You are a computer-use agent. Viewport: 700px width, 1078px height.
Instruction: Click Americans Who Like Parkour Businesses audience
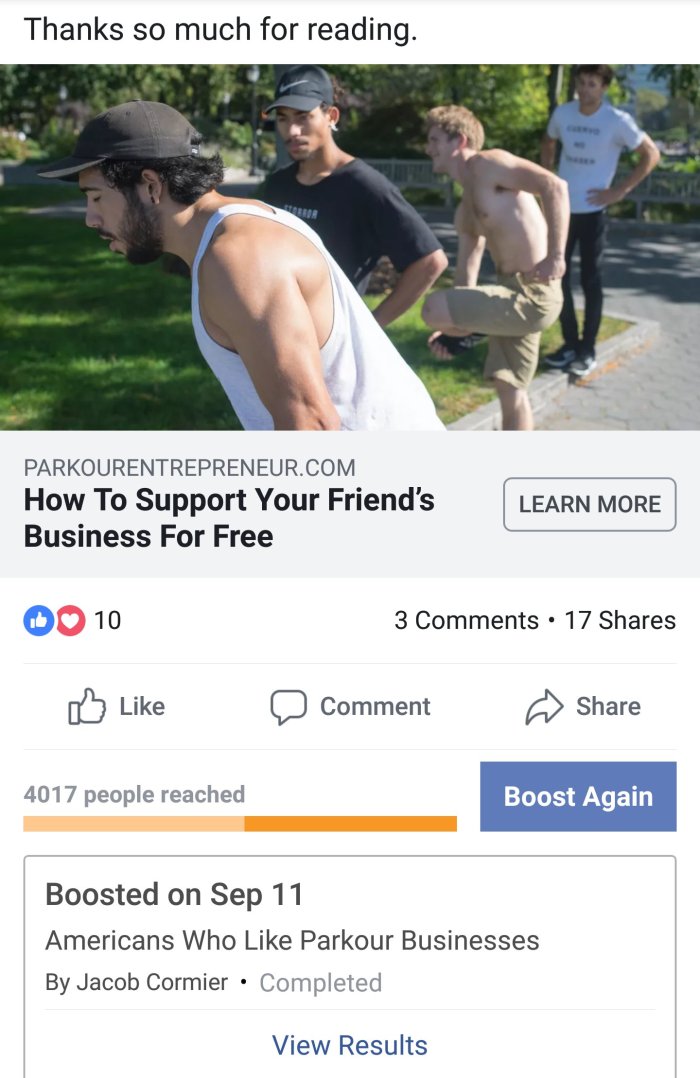click(x=292, y=940)
